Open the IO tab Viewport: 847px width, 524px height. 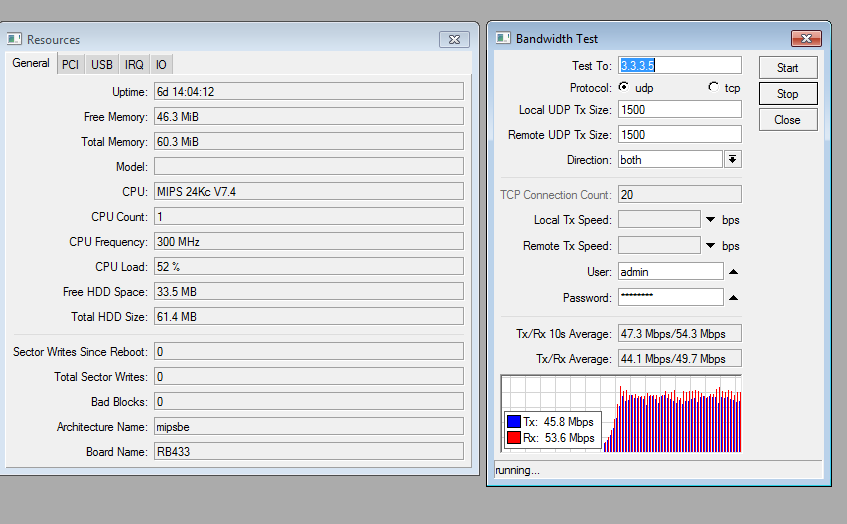(x=161, y=64)
